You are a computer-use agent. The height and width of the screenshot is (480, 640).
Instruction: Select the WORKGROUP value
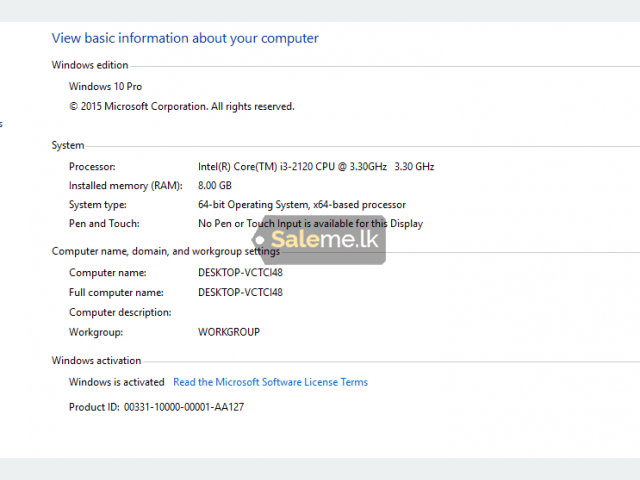point(229,332)
